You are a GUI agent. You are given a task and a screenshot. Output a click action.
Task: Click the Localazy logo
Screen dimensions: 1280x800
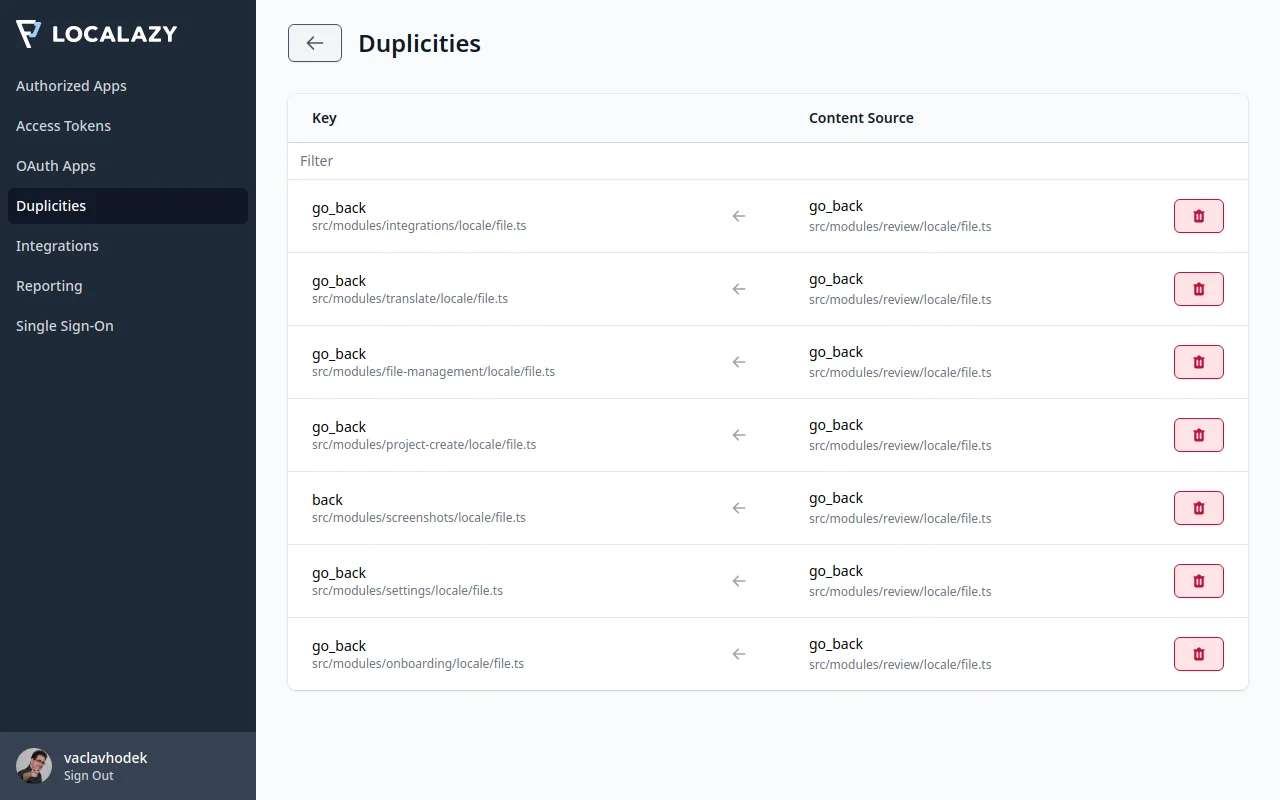pyautogui.click(x=96, y=33)
